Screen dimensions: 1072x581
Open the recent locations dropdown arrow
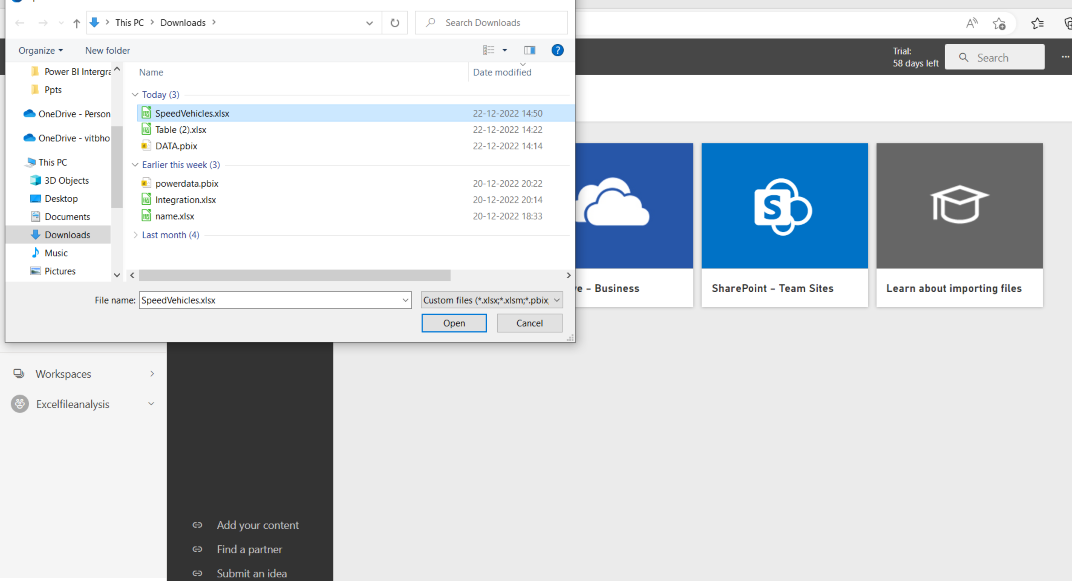click(x=61, y=23)
